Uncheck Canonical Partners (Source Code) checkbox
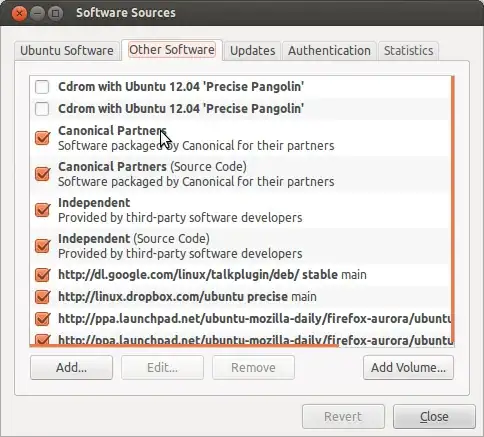Image resolution: width=484 pixels, height=437 pixels. coord(42,174)
